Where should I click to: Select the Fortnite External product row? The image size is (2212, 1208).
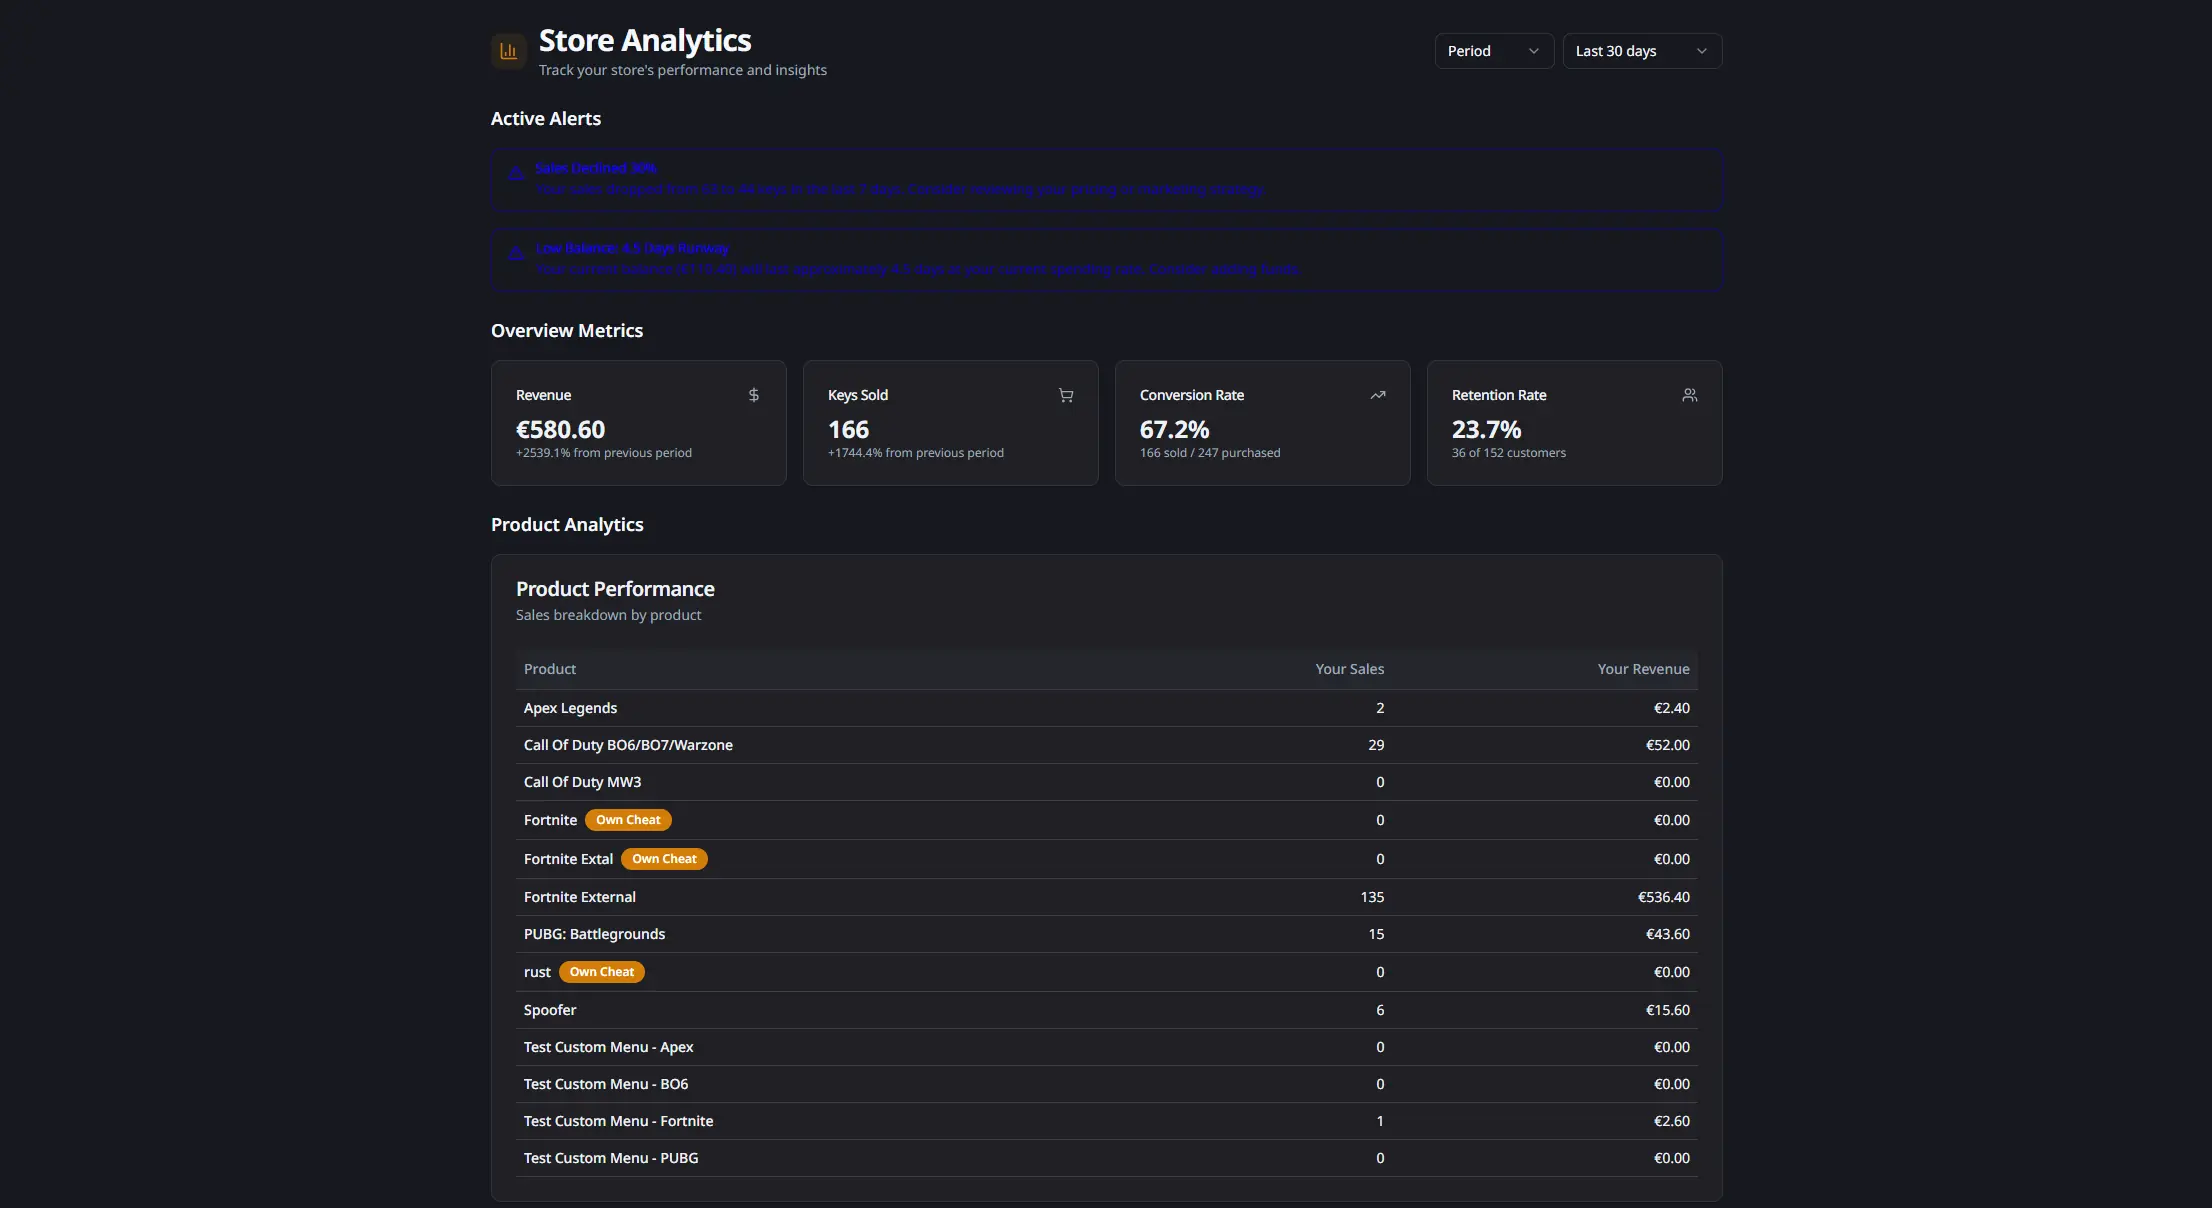click(x=1106, y=897)
